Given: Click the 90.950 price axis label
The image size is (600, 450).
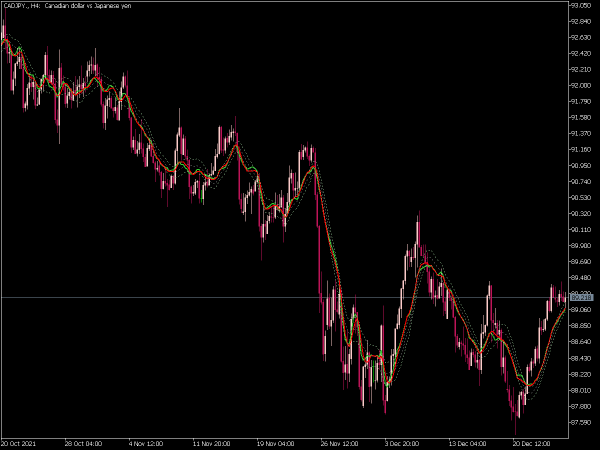Looking at the screenshot, I should (581, 166).
